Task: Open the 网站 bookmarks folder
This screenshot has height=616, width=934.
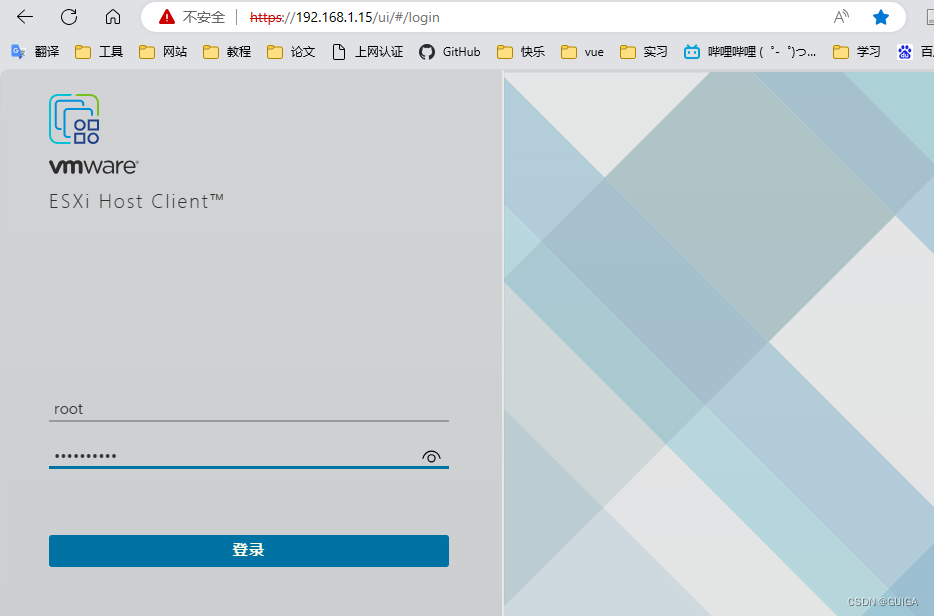Action: point(163,52)
